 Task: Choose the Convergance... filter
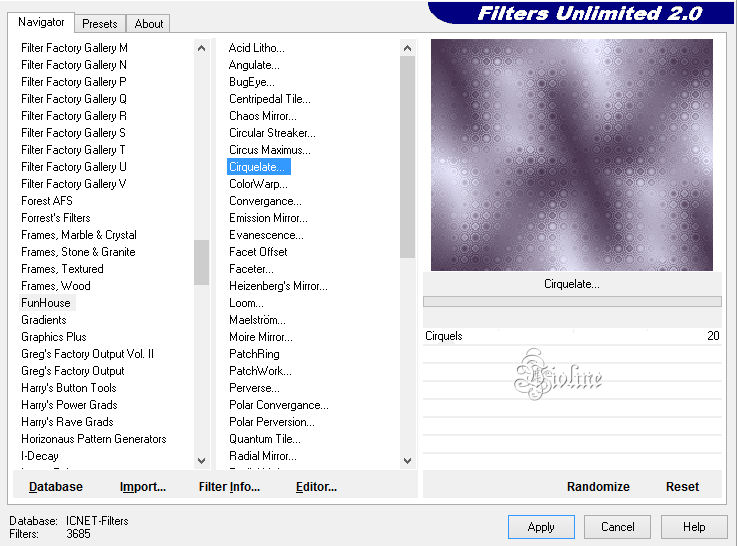coord(265,201)
